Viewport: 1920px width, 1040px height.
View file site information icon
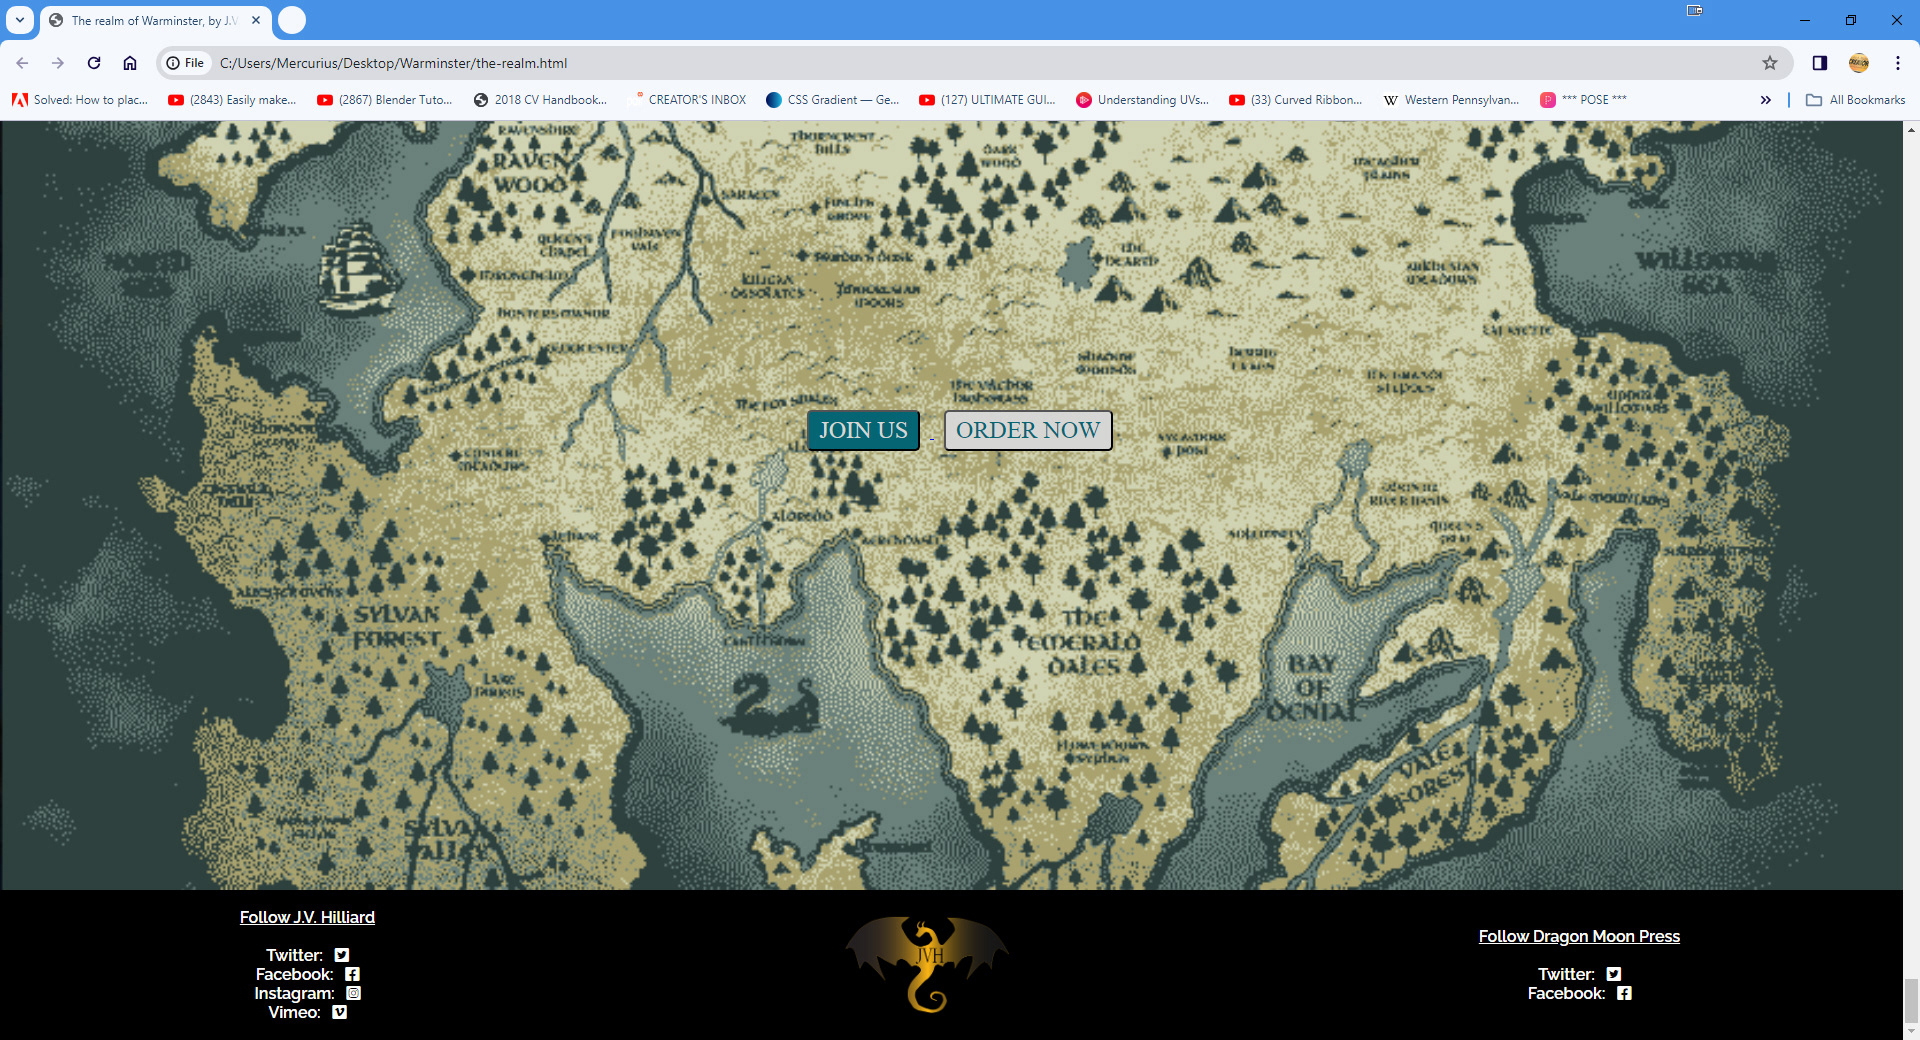[x=185, y=63]
